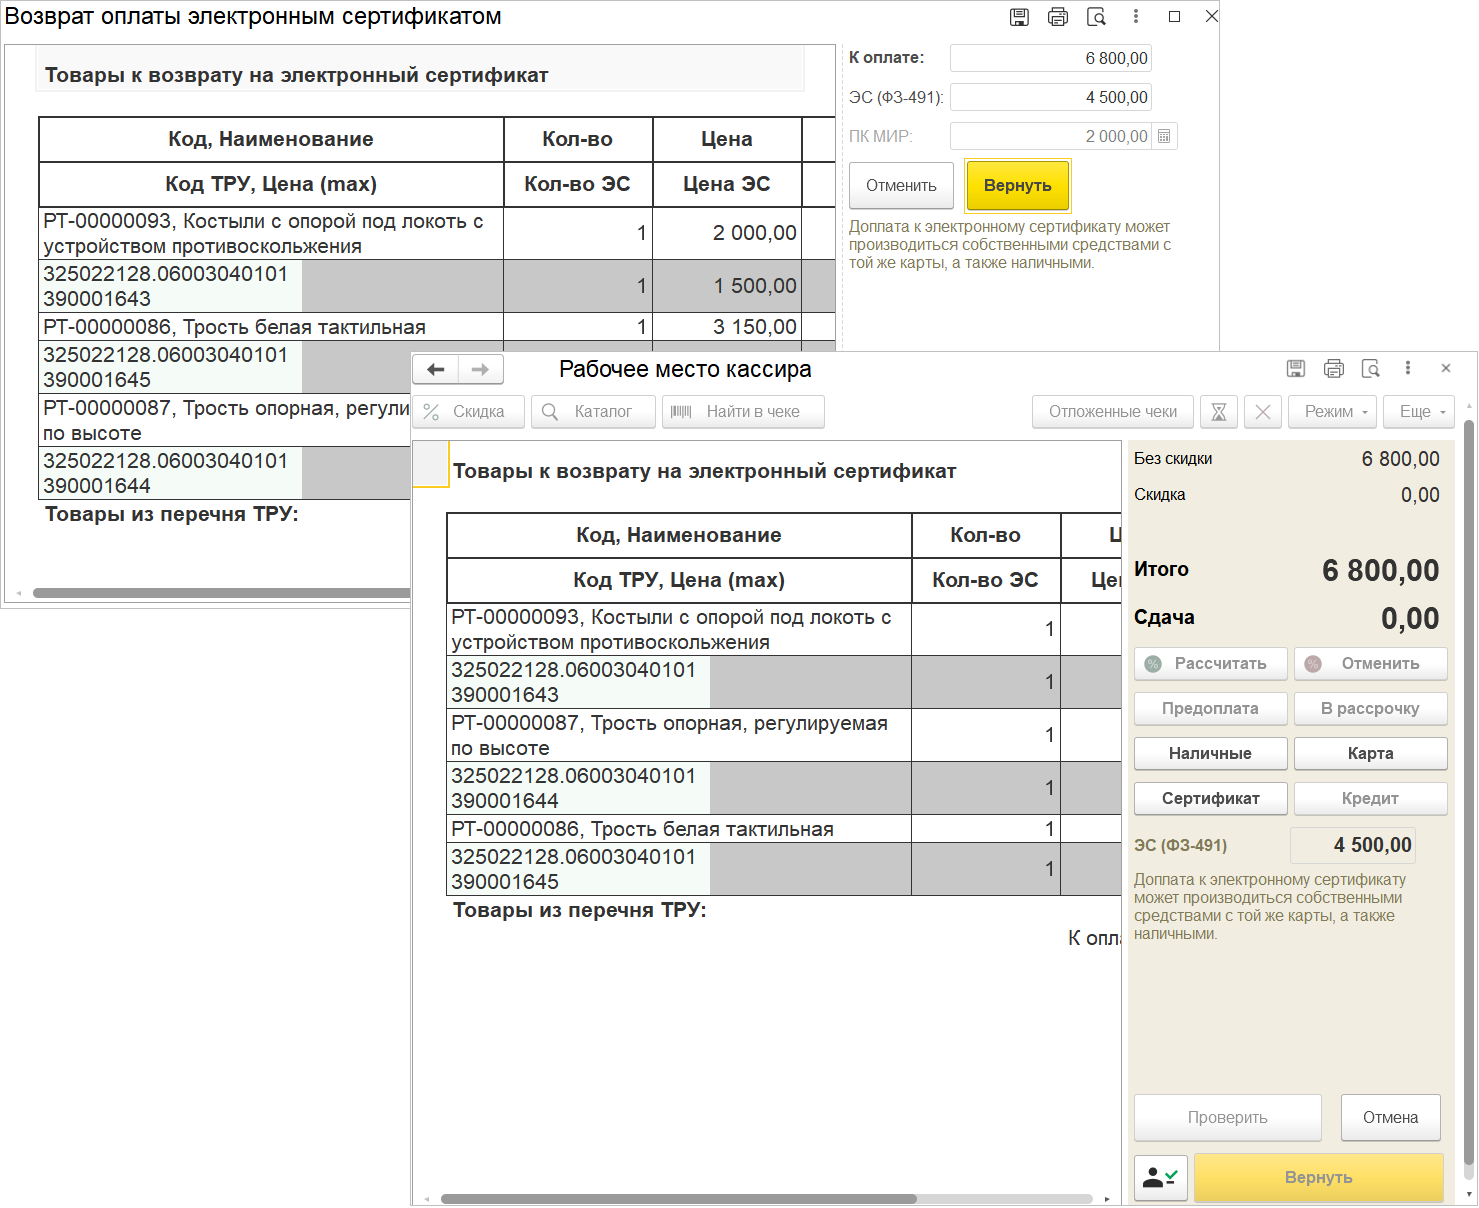Viewport: 1479px width, 1208px height.
Task: Click the ПК МИР amount field
Action: tap(1051, 136)
